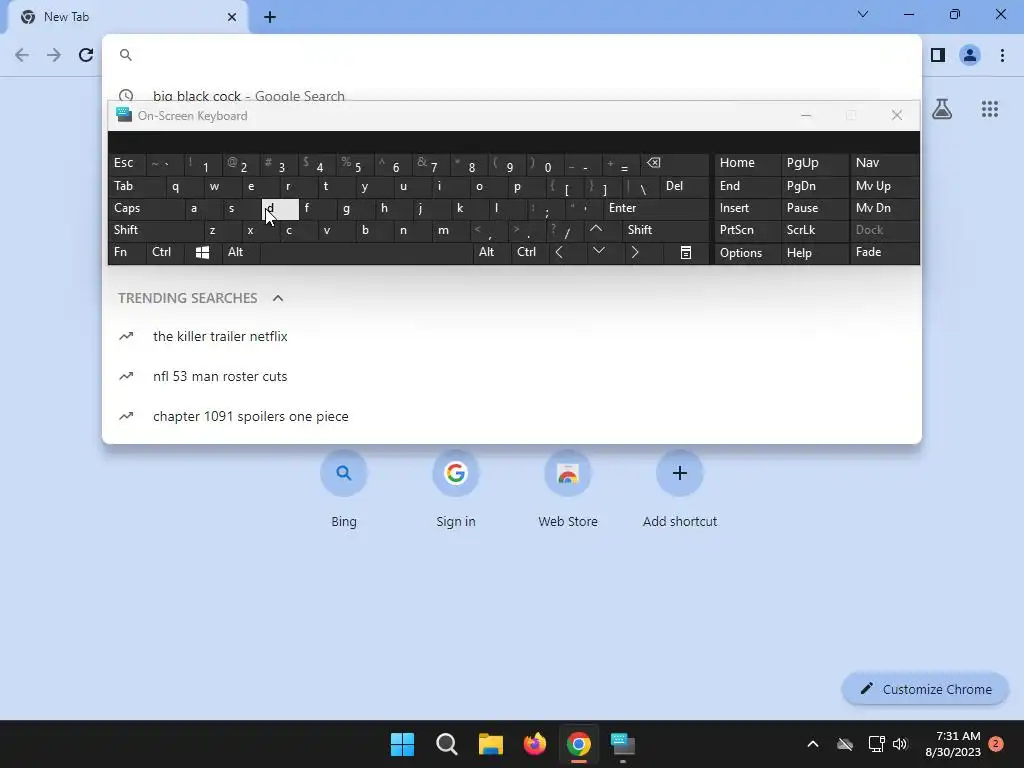
Task: Open Customize Chrome
Action: pyautogui.click(x=925, y=689)
